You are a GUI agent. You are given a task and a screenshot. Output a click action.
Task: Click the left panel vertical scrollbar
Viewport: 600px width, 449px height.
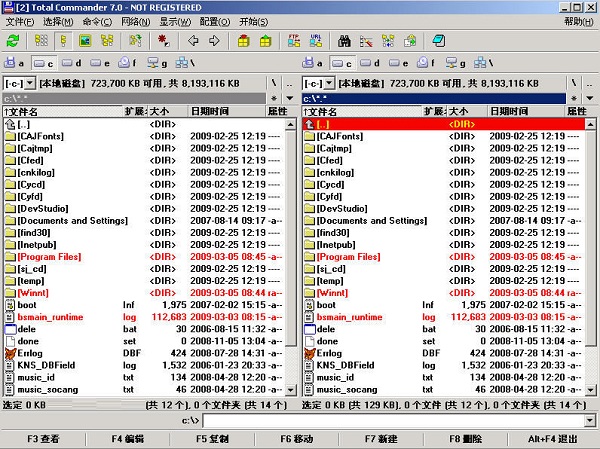292,250
